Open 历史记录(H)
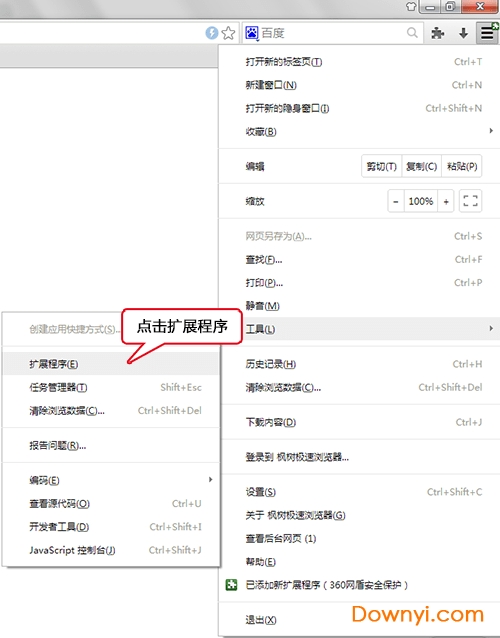Screen dimensions: 500x638 (360, 364)
